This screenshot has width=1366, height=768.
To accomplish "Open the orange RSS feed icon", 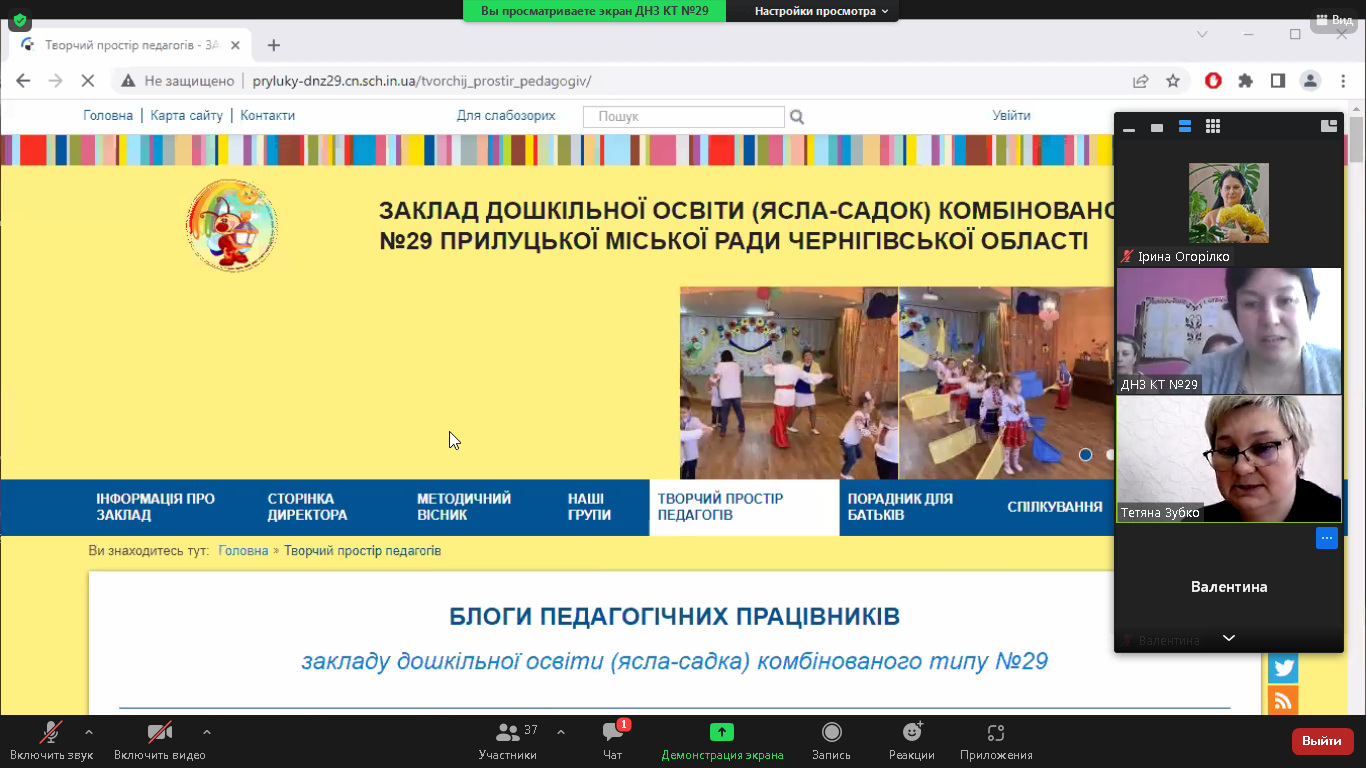I will point(1283,701).
